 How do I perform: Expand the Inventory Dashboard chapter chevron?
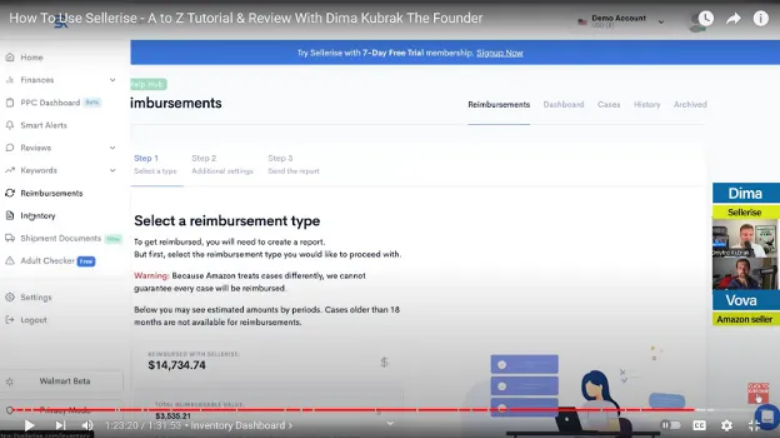point(291,426)
